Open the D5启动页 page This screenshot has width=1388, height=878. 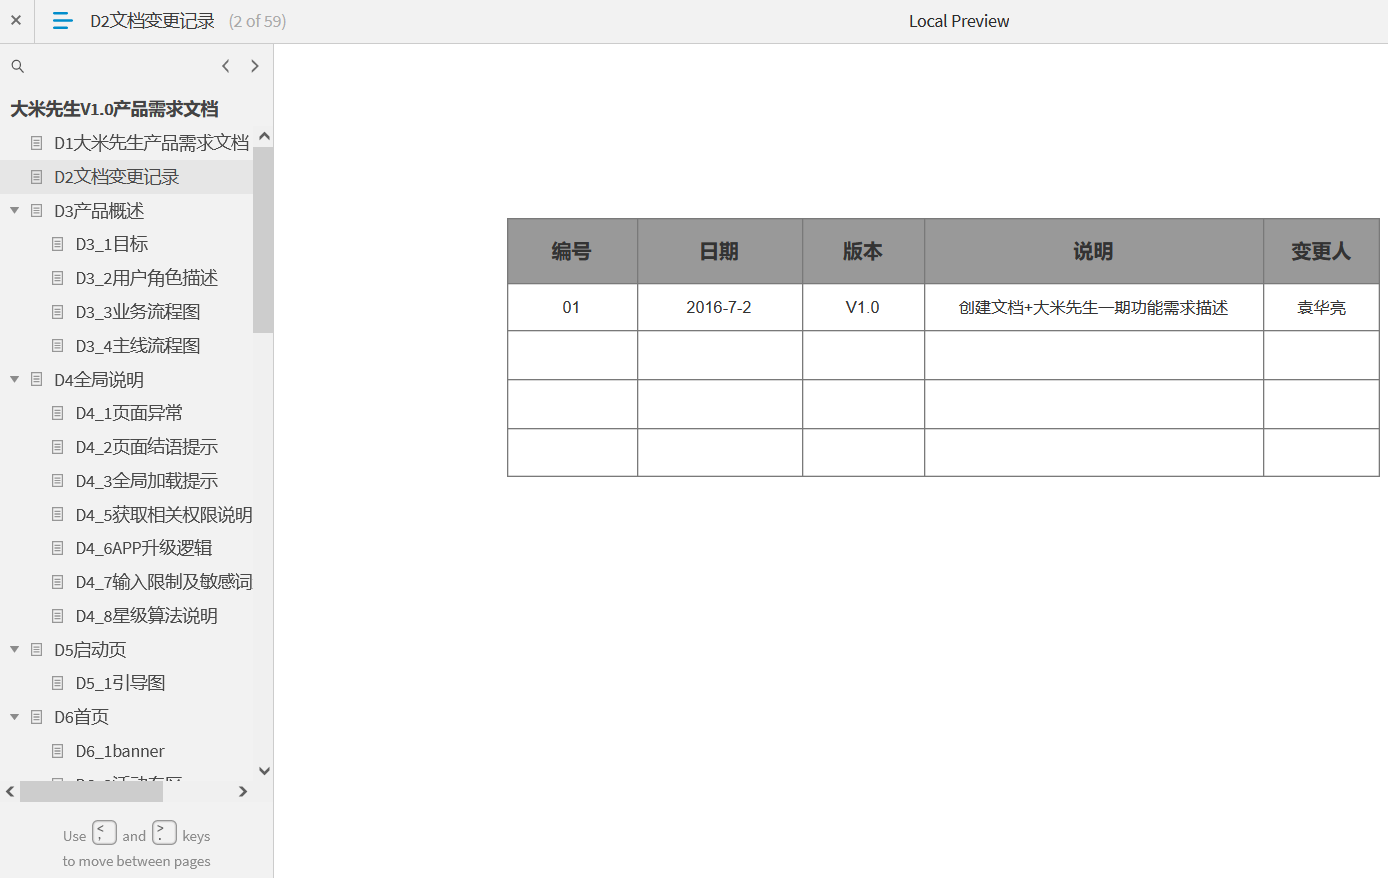pyautogui.click(x=90, y=650)
